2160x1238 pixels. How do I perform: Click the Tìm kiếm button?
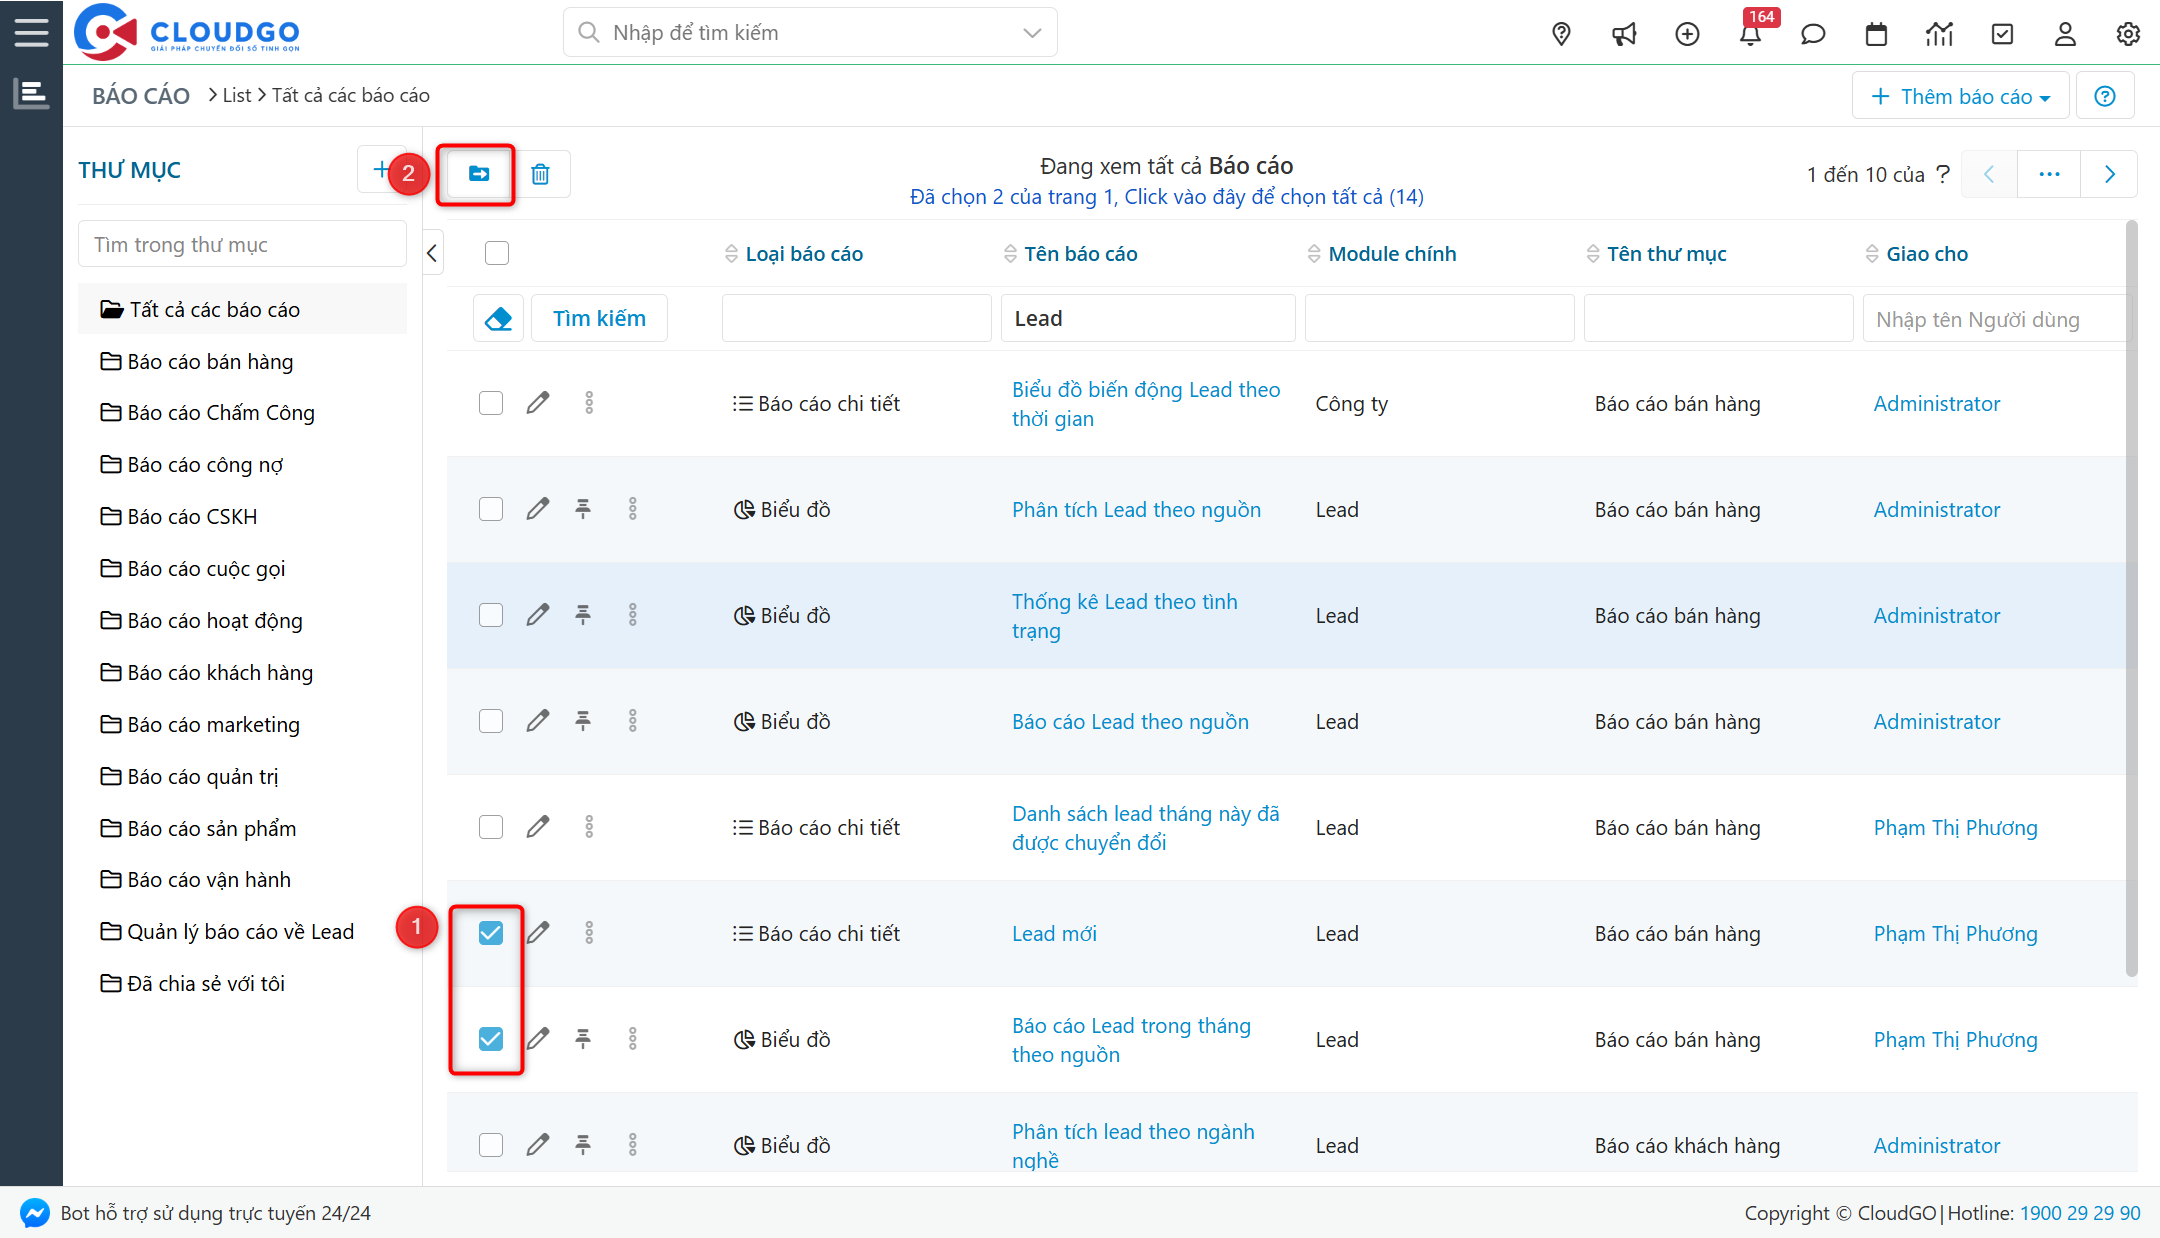click(x=599, y=318)
